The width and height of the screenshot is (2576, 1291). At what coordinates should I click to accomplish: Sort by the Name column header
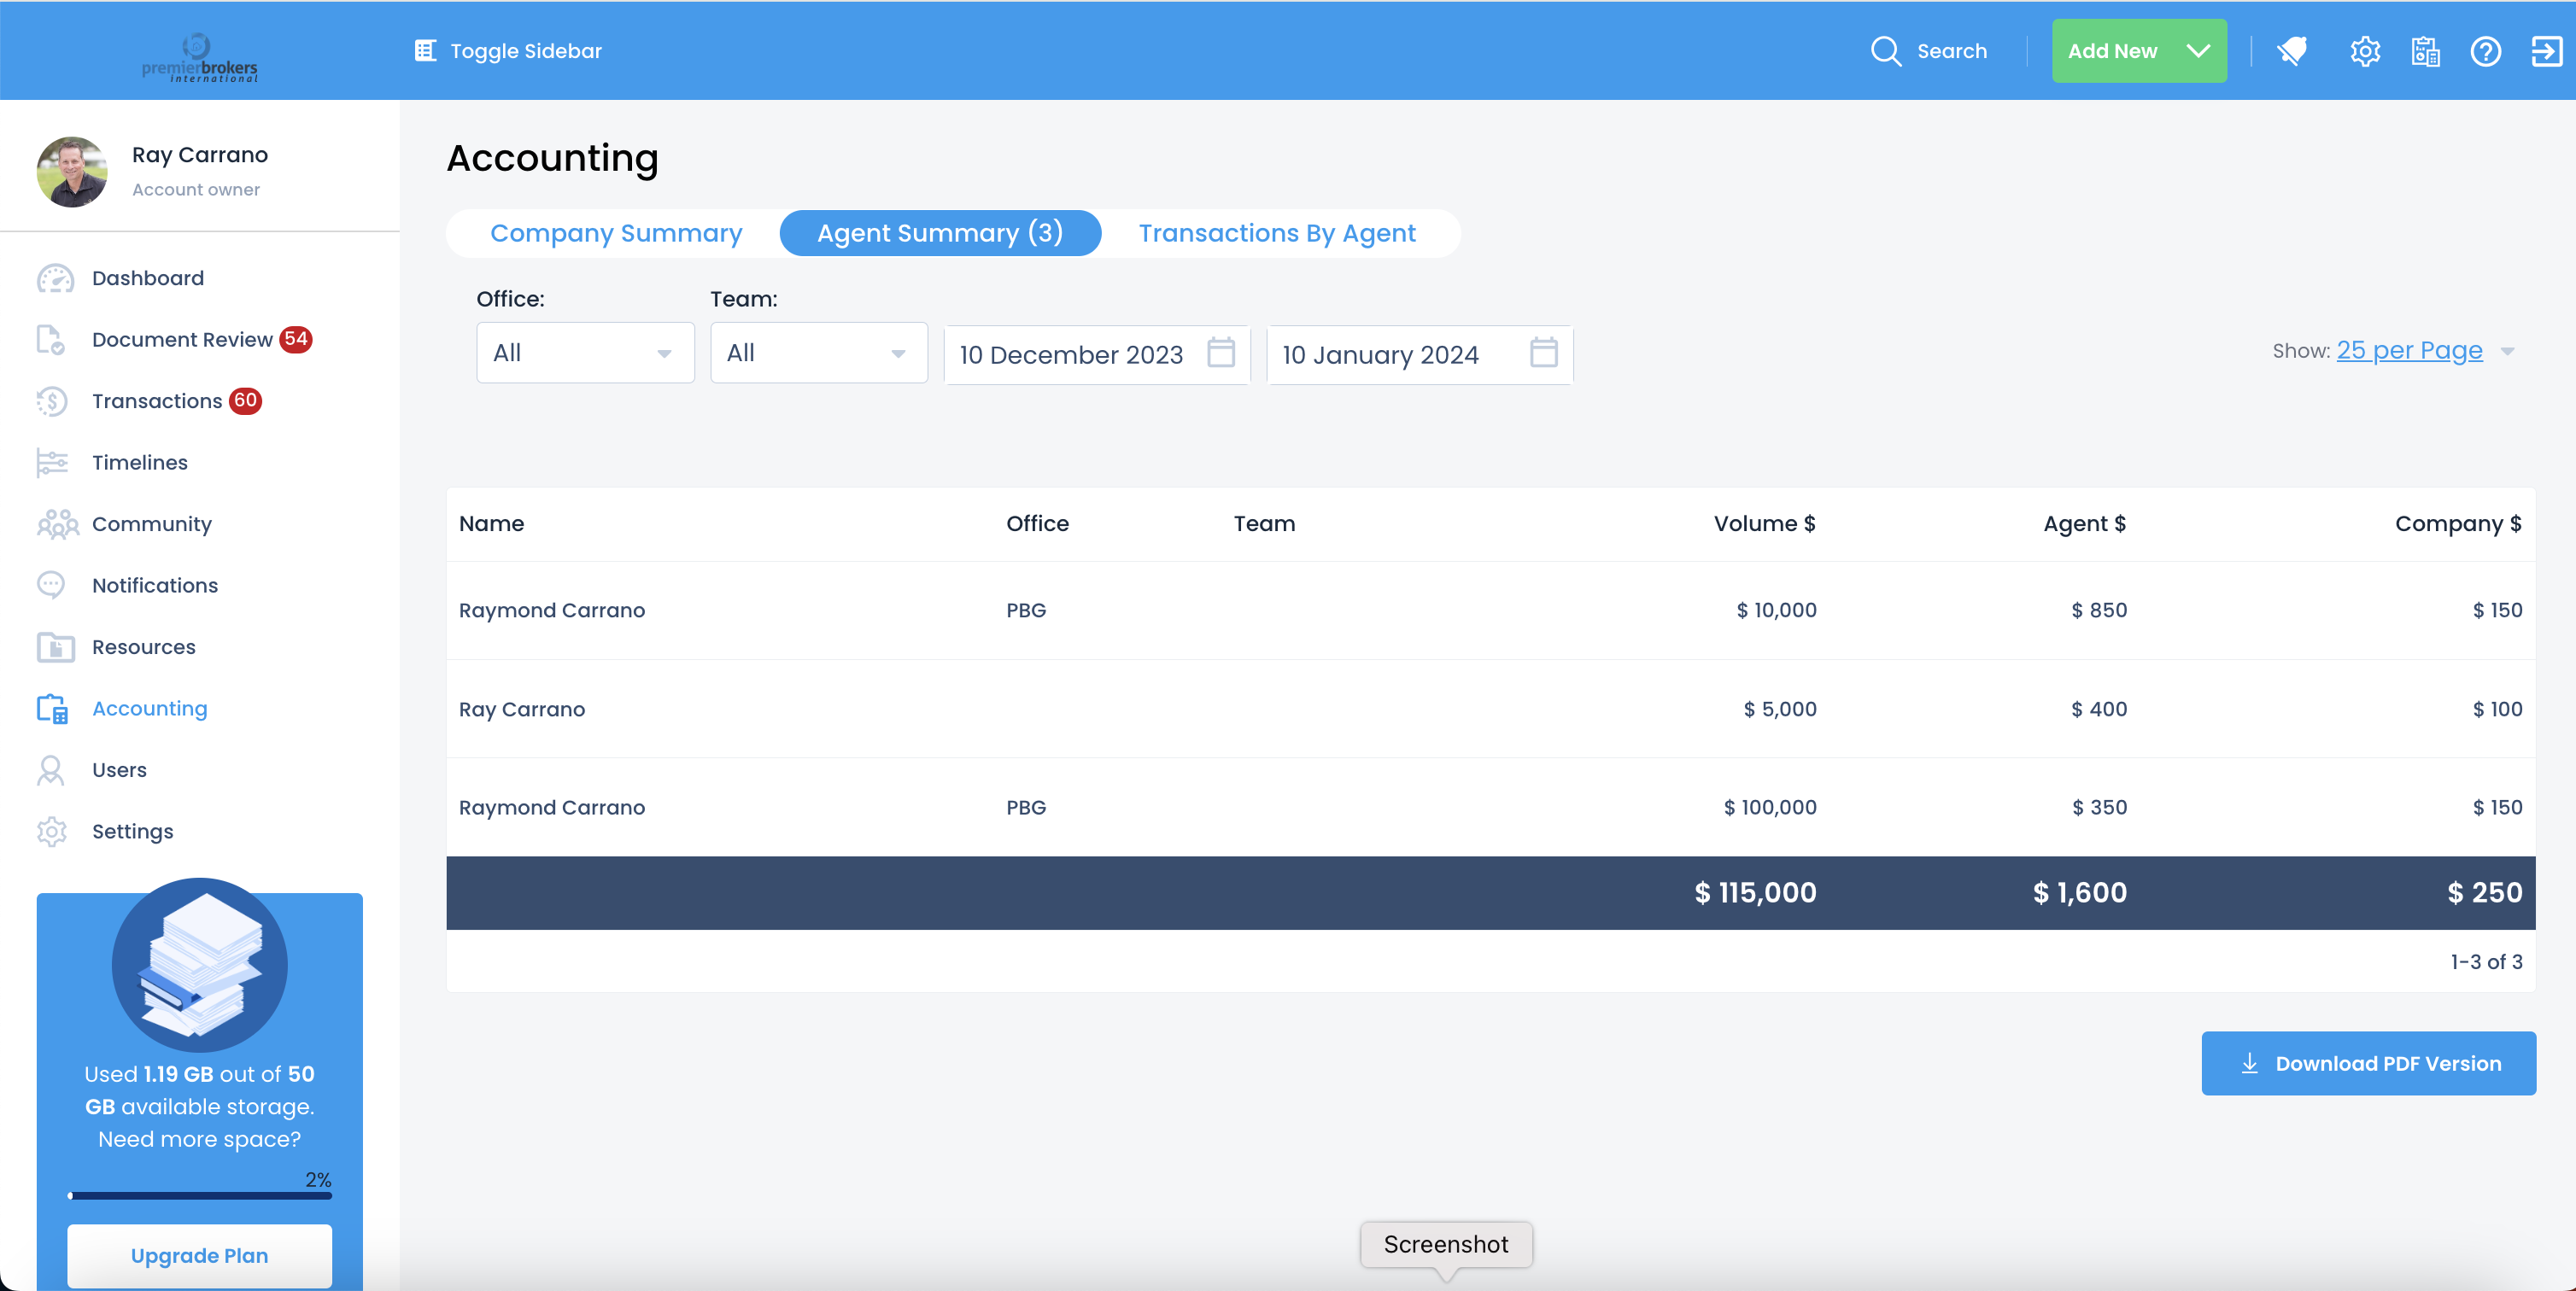tap(491, 524)
